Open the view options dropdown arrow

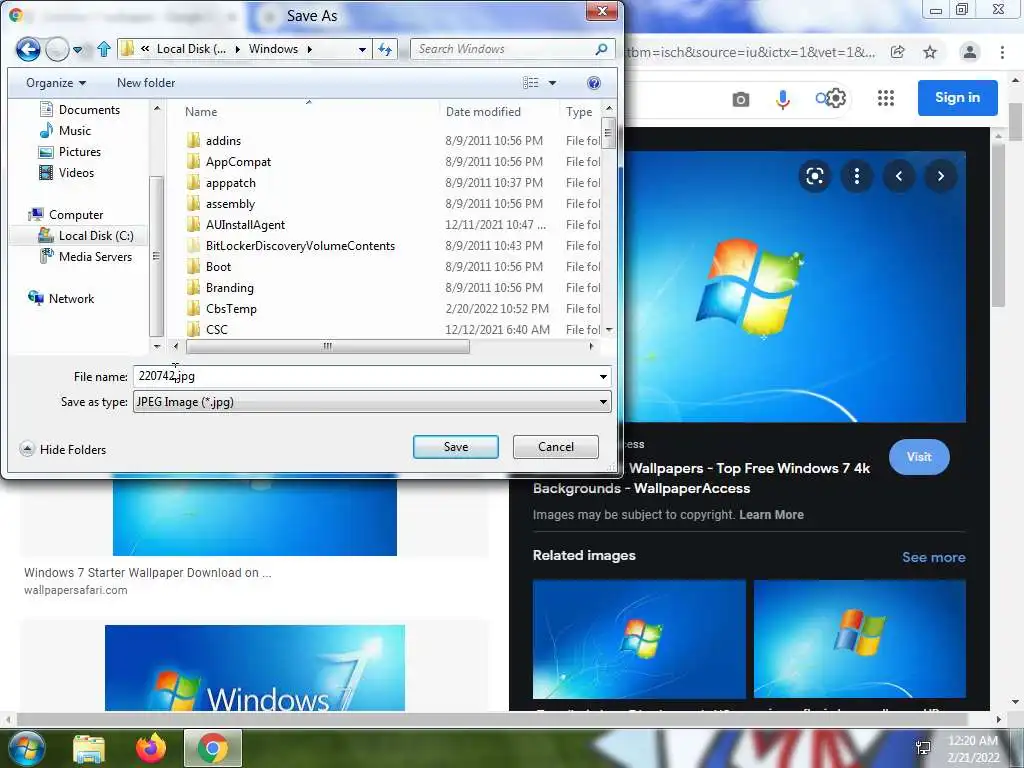pyautogui.click(x=552, y=83)
